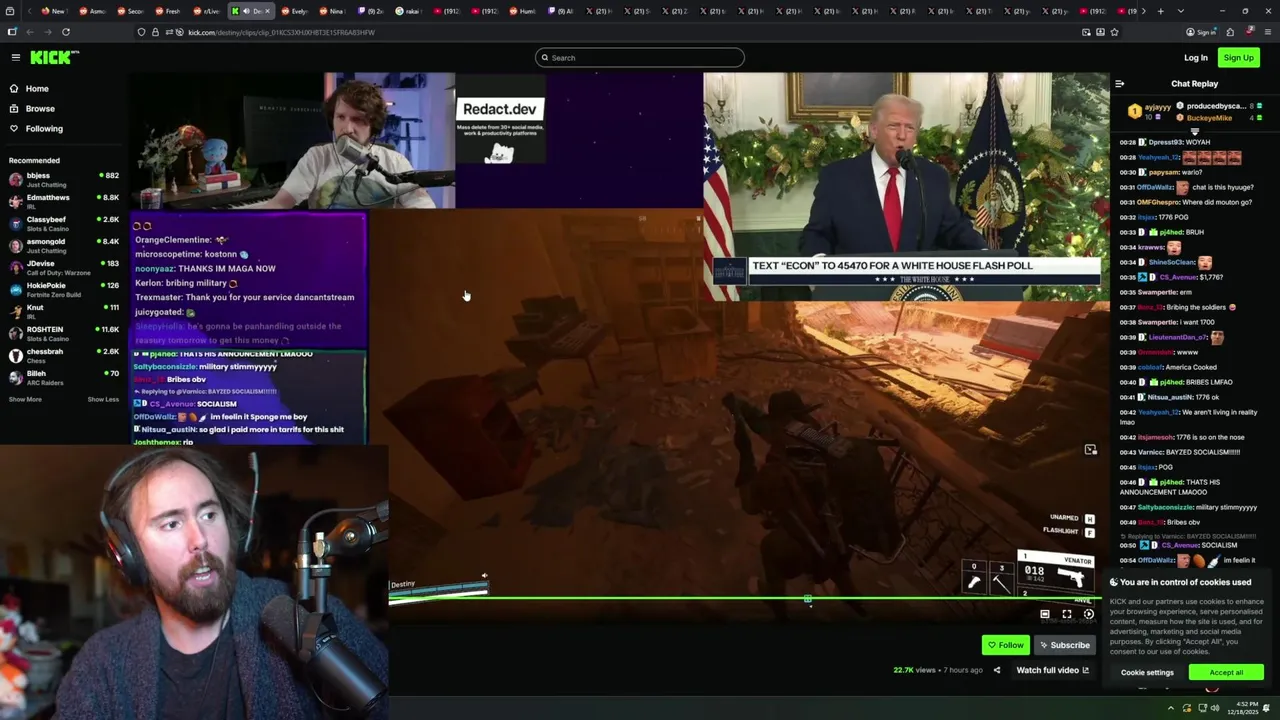
Task: Bookmark the page with the star icon
Action: click(1114, 32)
